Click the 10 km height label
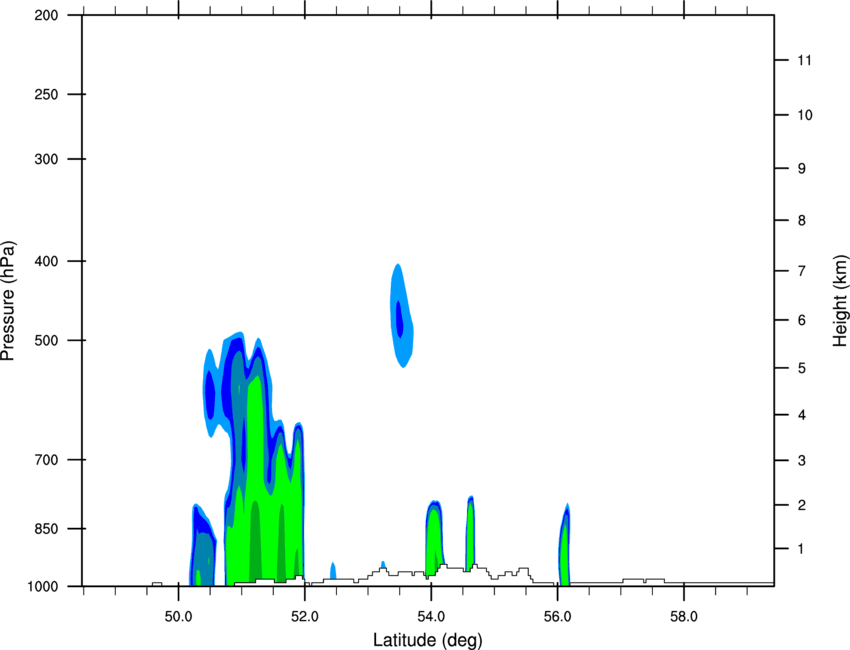This screenshot has width=850, height=650. [805, 115]
